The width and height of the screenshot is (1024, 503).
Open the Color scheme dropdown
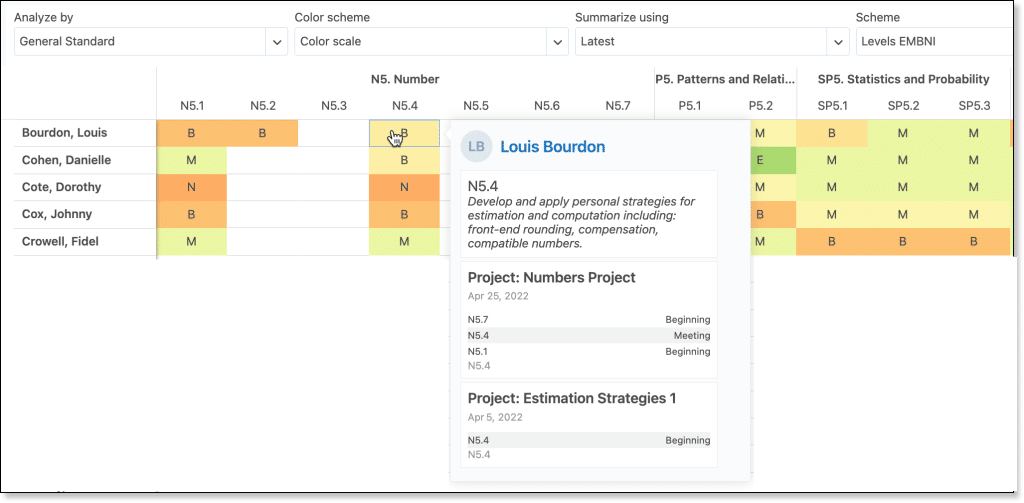432,42
